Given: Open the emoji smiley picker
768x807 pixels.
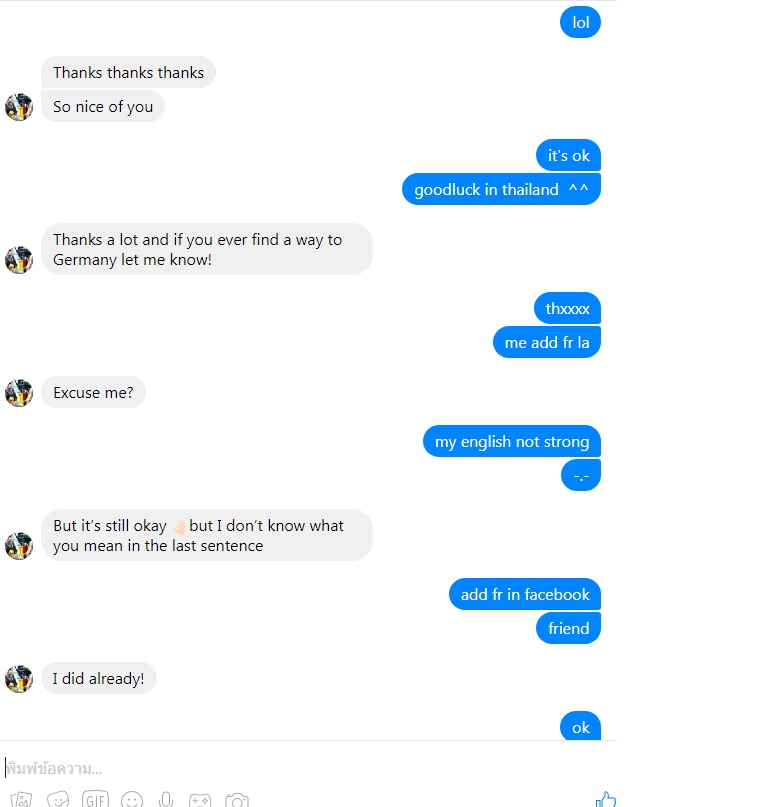Looking at the screenshot, I should click(132, 799).
